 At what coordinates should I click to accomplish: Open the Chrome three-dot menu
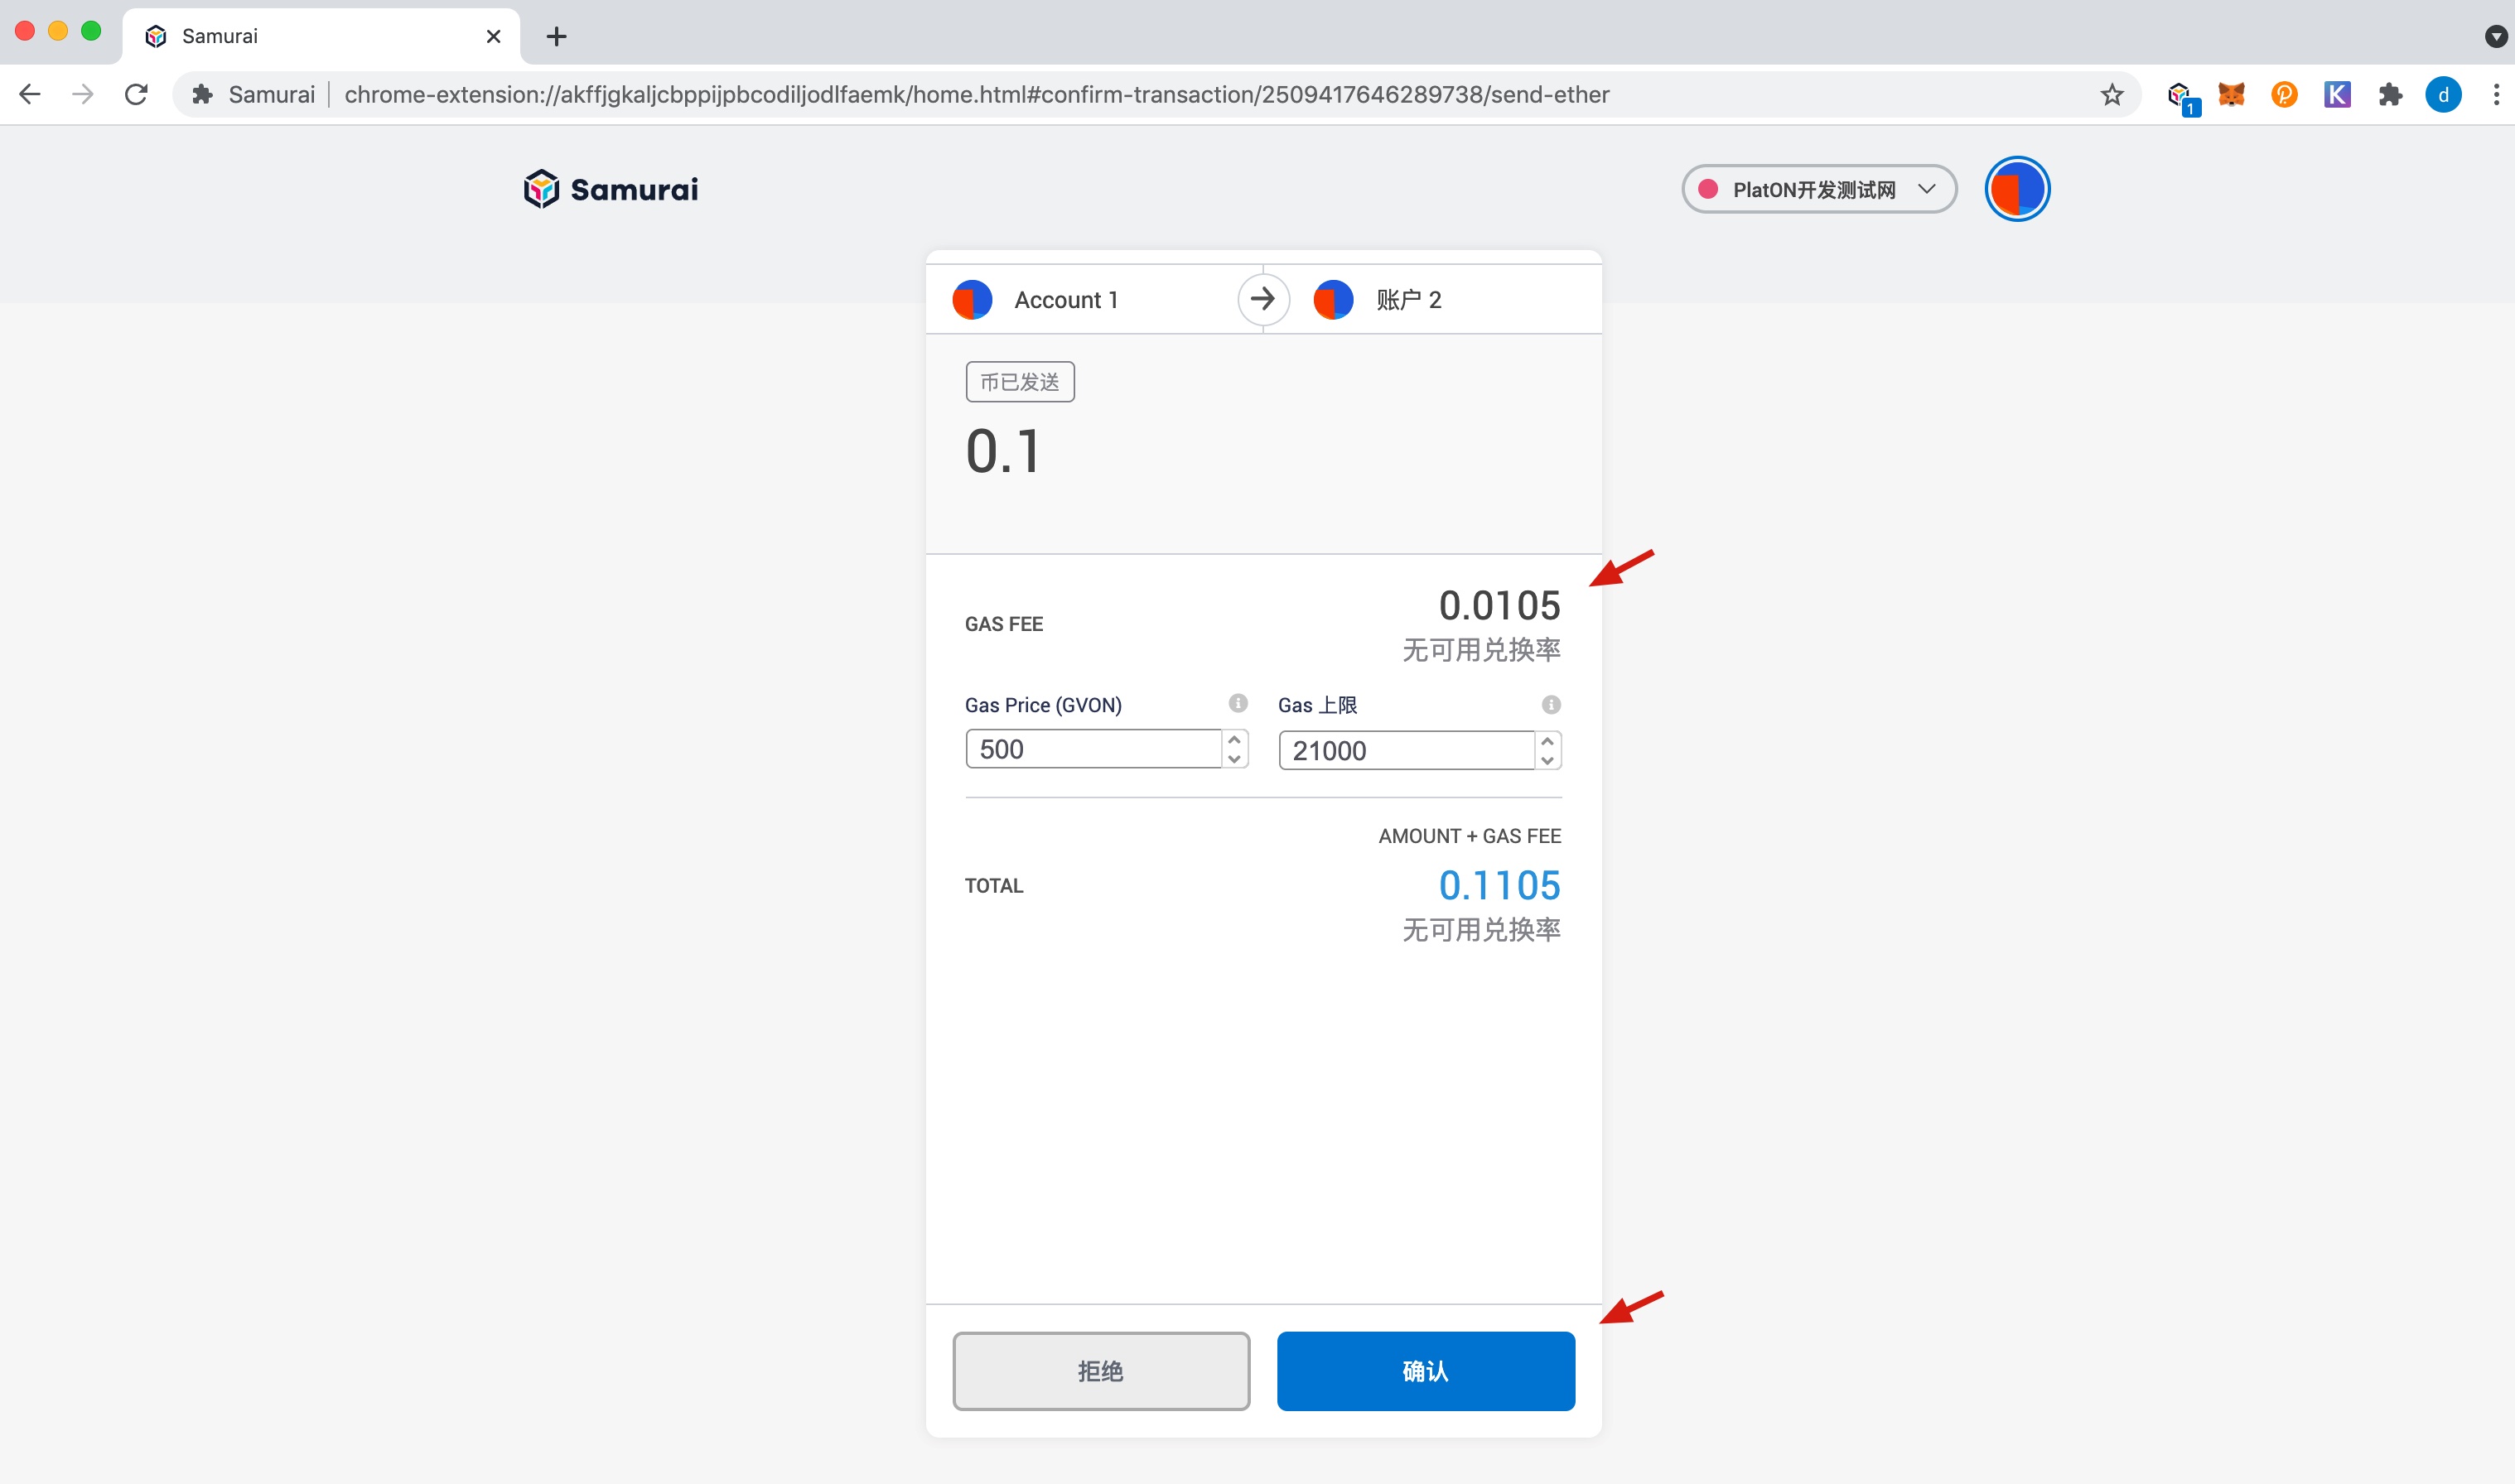(2496, 94)
